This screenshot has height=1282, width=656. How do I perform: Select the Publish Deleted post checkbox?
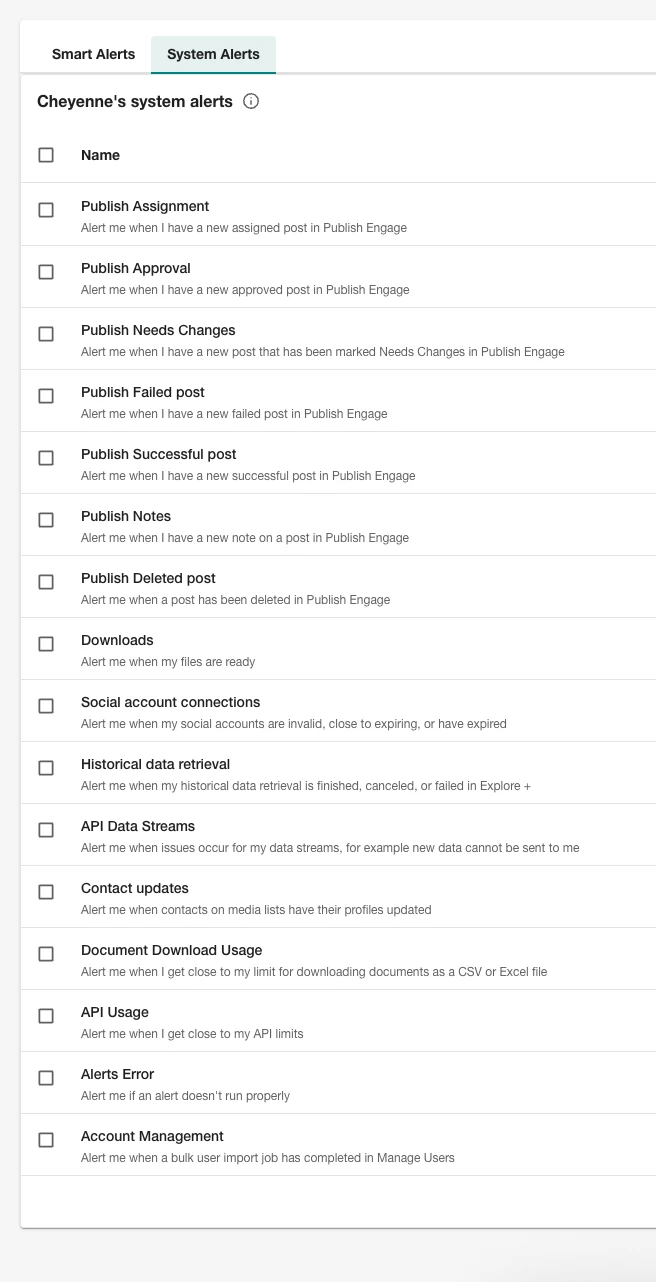coord(46,582)
